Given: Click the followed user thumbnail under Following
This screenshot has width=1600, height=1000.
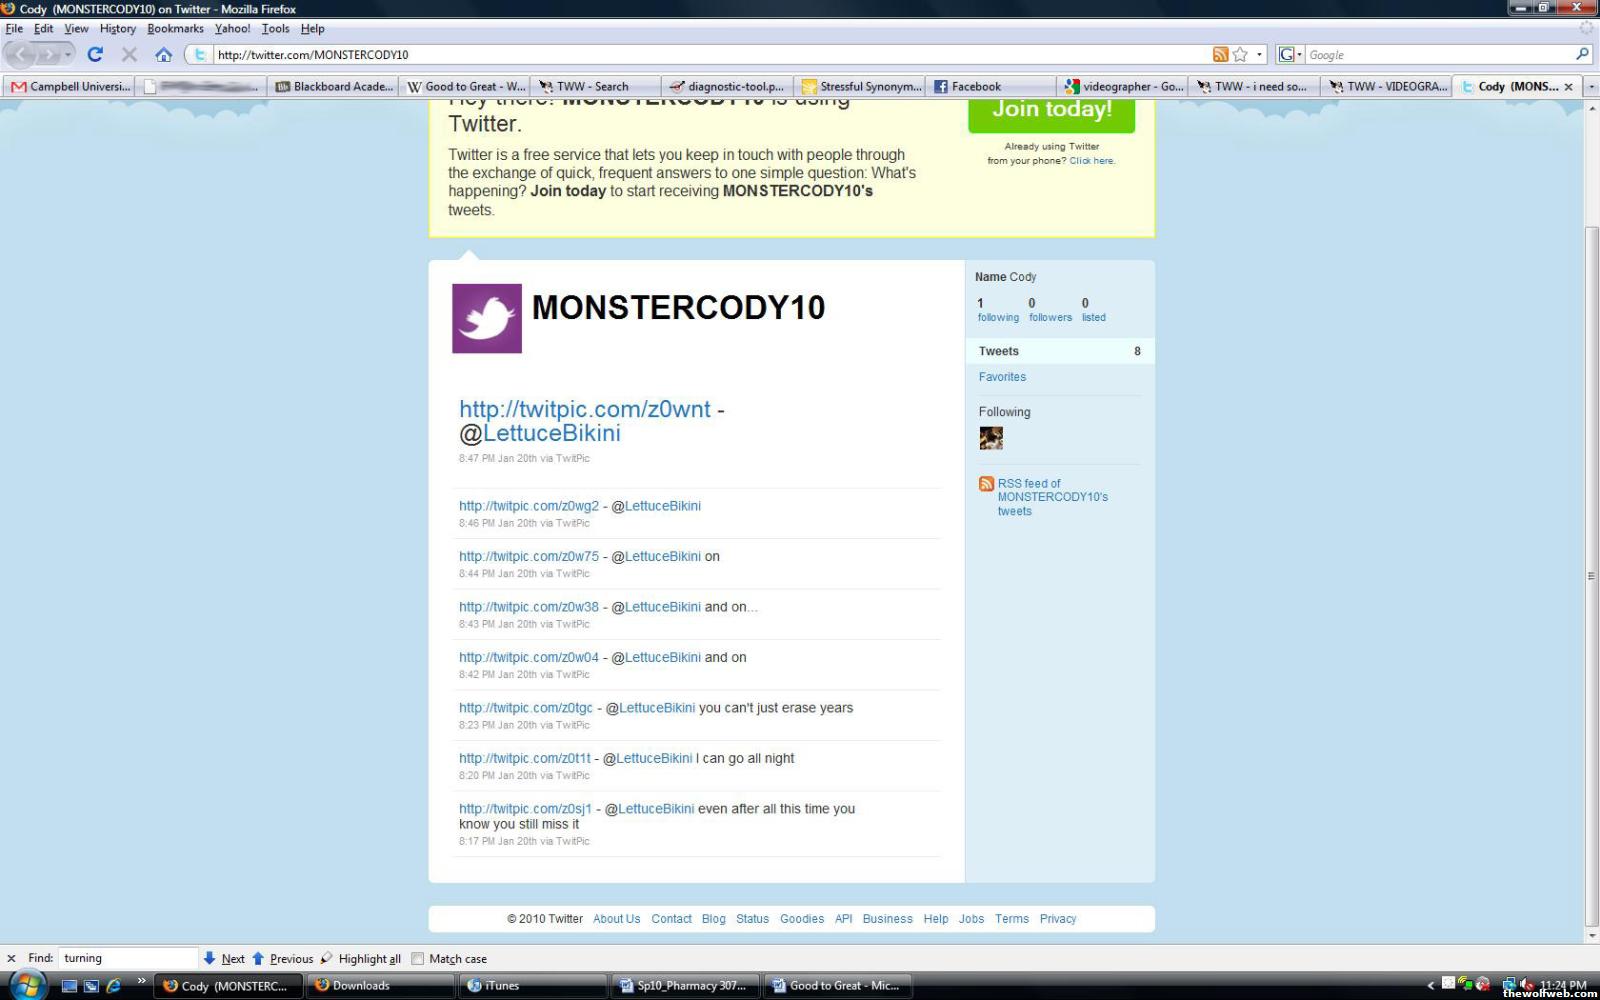Looking at the screenshot, I should [x=991, y=438].
